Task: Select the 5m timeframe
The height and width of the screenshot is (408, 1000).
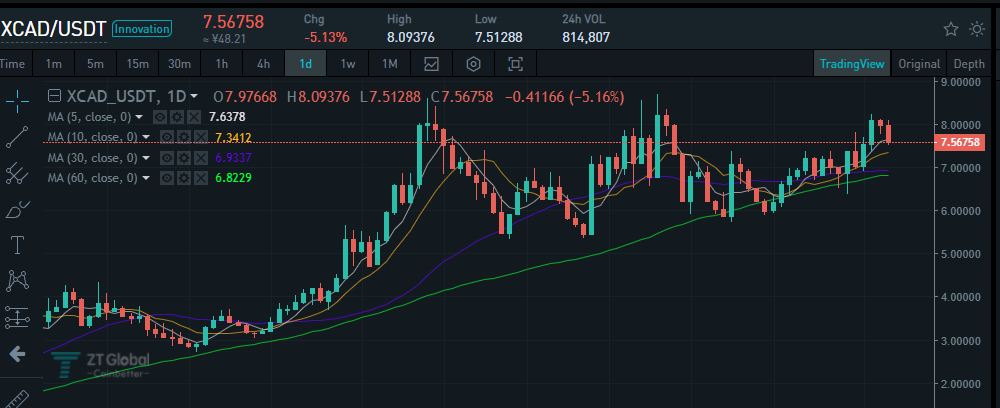Action: point(95,64)
